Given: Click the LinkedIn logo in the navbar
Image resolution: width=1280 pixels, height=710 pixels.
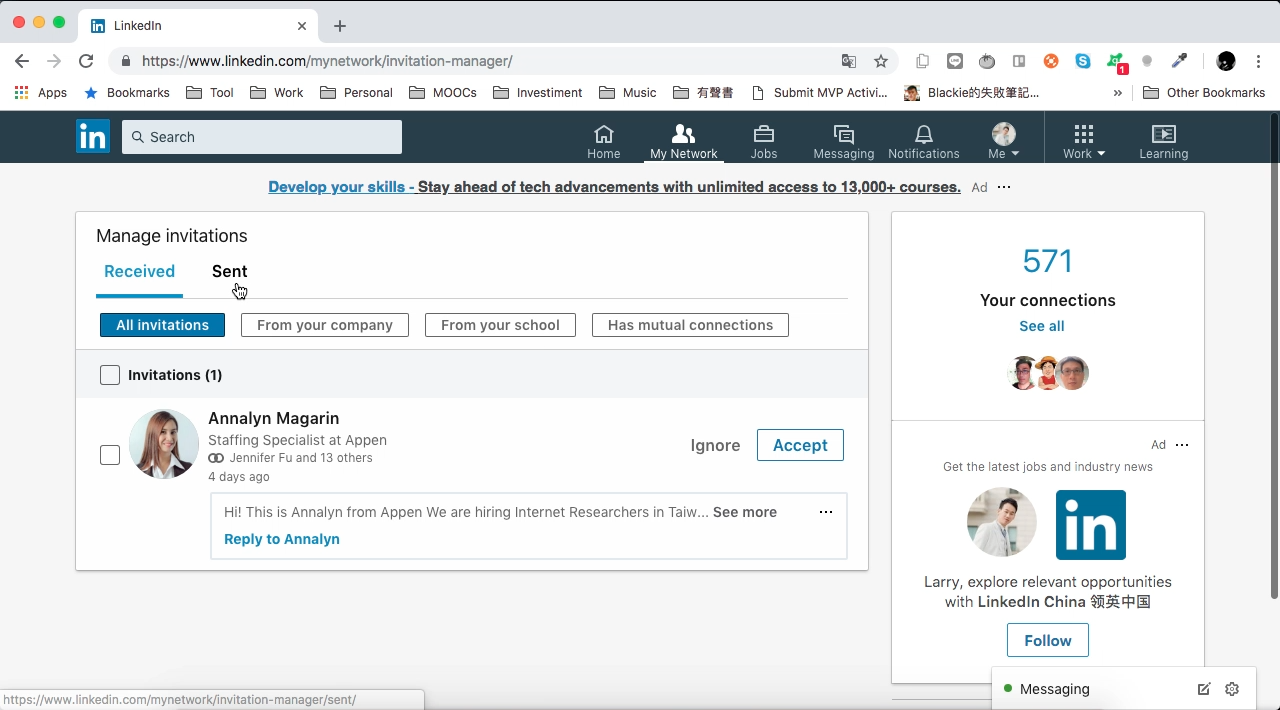Looking at the screenshot, I should click(93, 137).
